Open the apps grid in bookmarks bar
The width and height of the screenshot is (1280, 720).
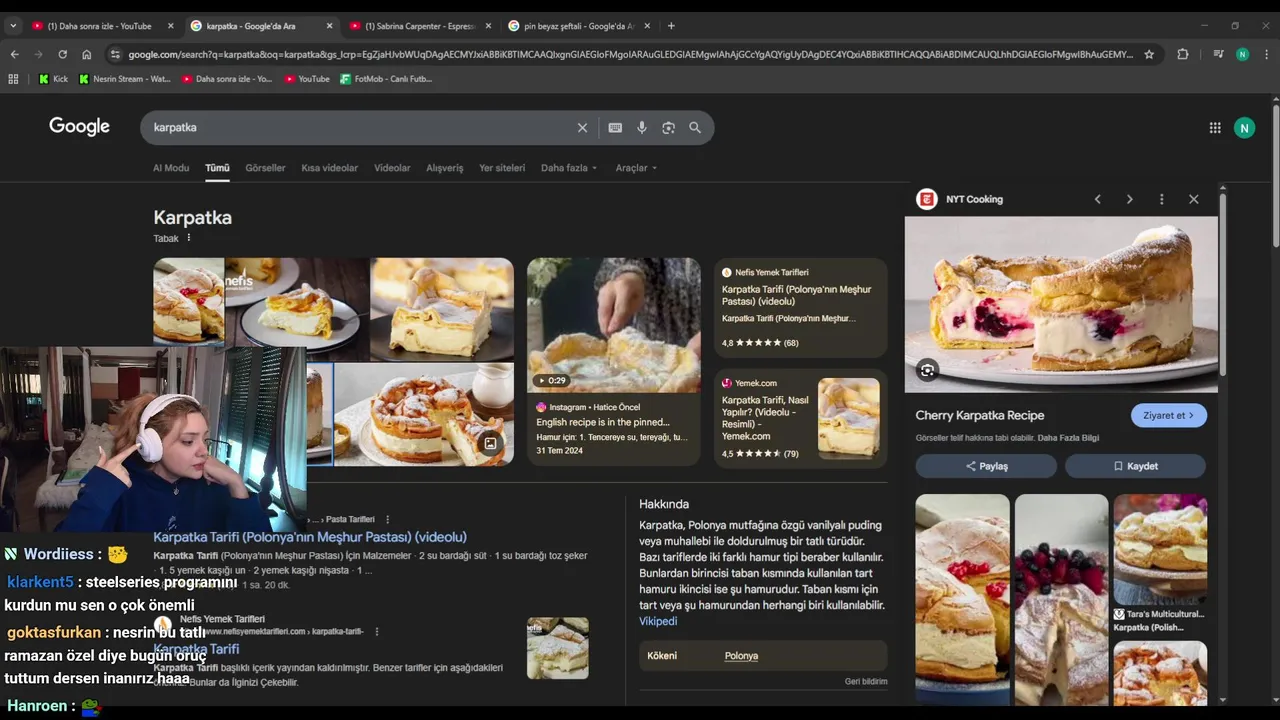click(x=13, y=78)
